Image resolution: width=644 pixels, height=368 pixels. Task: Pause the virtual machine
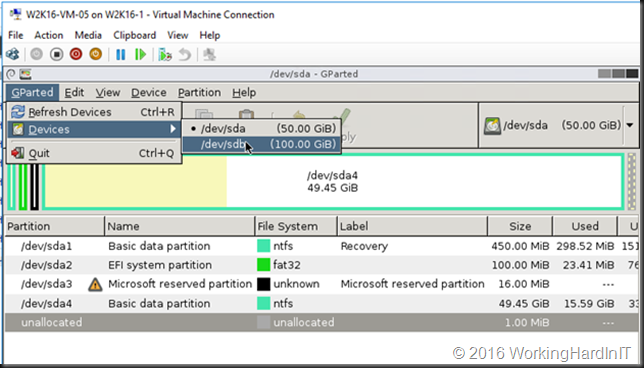(x=120, y=54)
